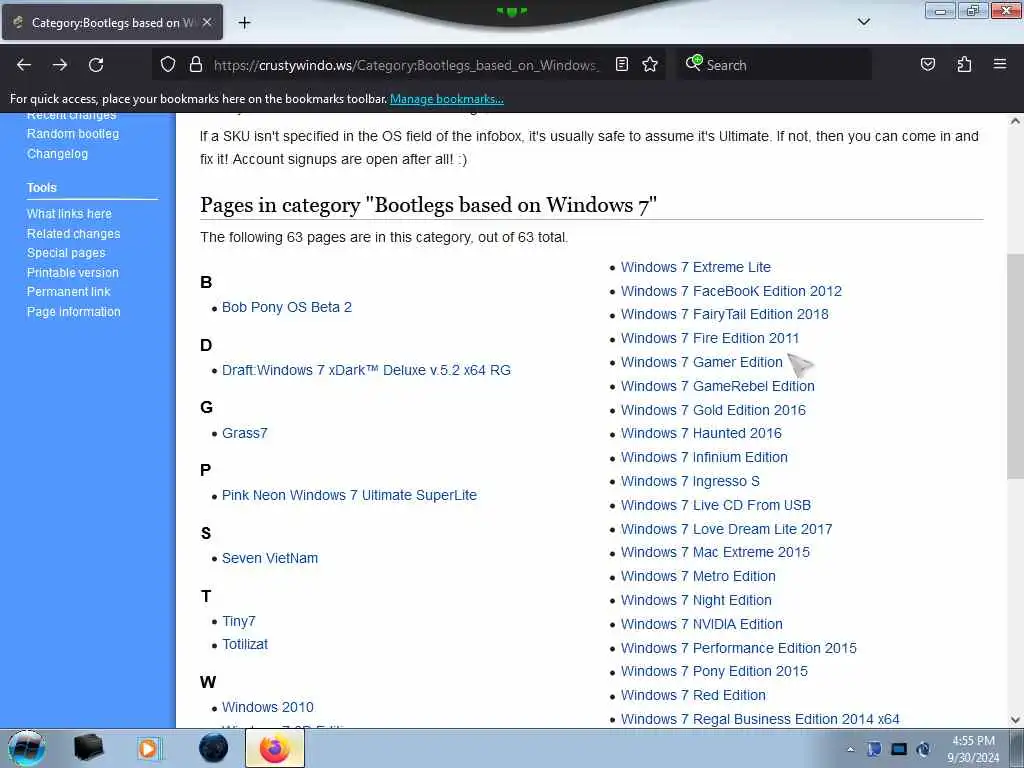Open Seven VietNam page
Screen dimensions: 1024x768
coord(270,558)
